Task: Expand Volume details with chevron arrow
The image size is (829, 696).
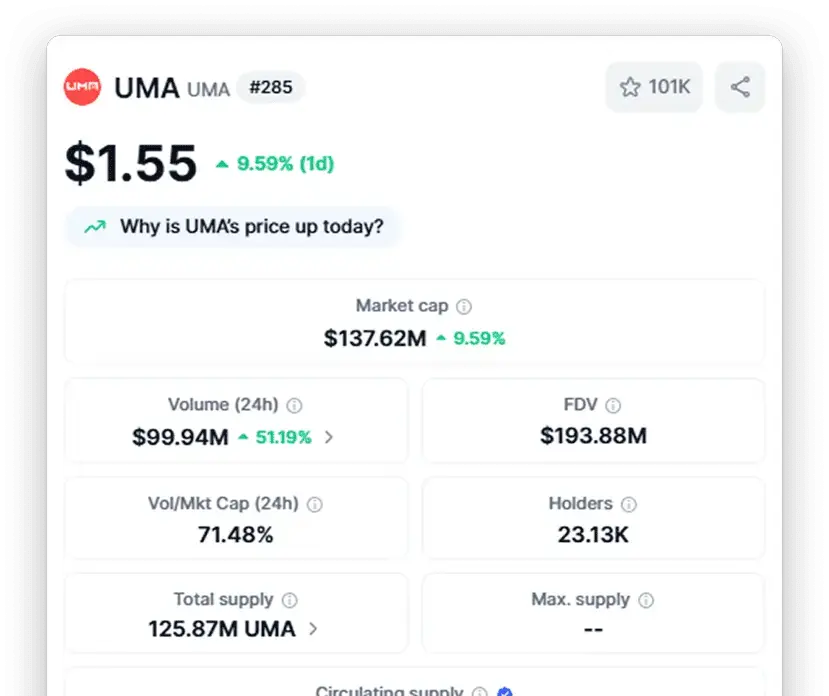Action: (329, 437)
